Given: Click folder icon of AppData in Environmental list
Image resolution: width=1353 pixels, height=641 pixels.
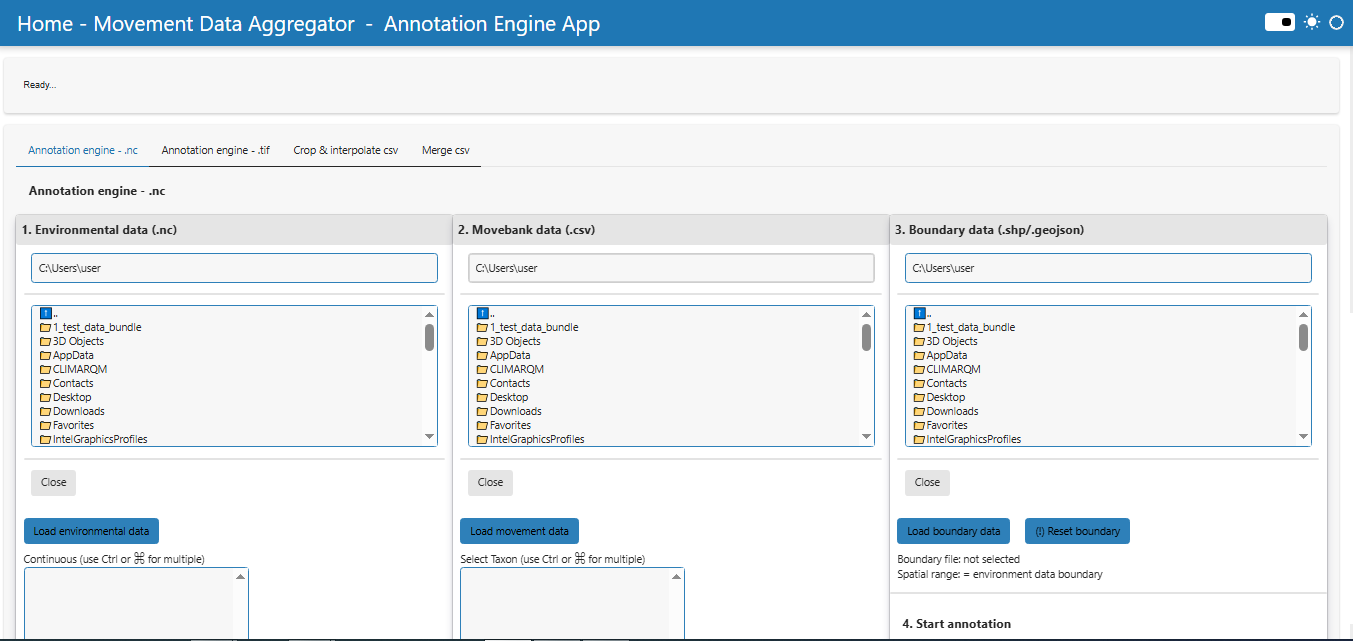Looking at the screenshot, I should point(45,355).
